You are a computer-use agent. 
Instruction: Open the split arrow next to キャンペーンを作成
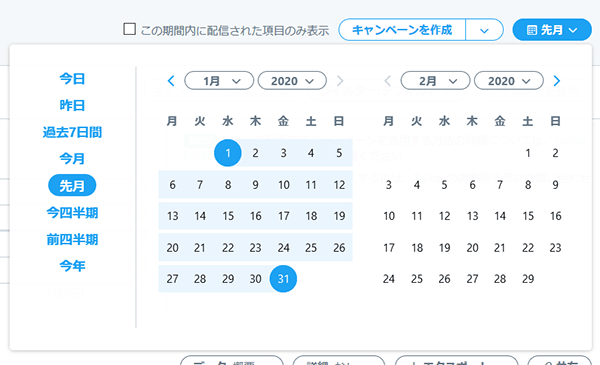[x=484, y=30]
